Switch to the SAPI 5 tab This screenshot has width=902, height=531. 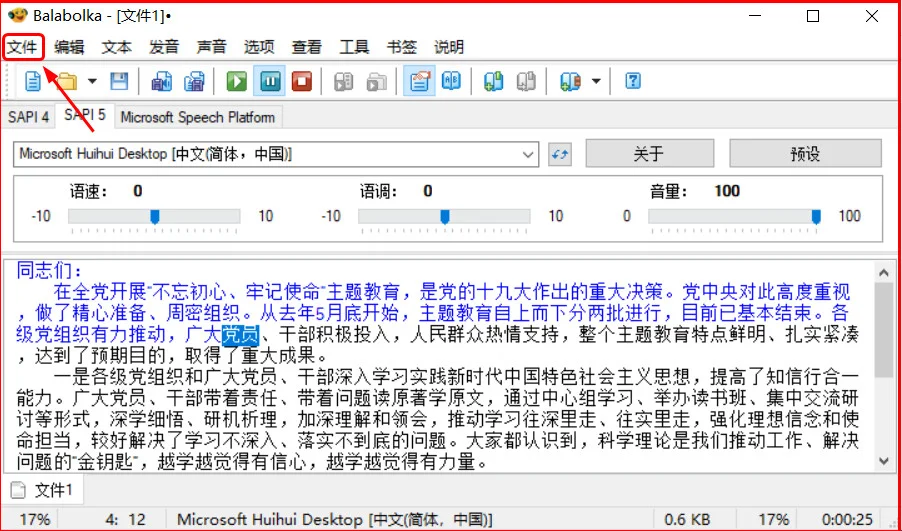85,115
